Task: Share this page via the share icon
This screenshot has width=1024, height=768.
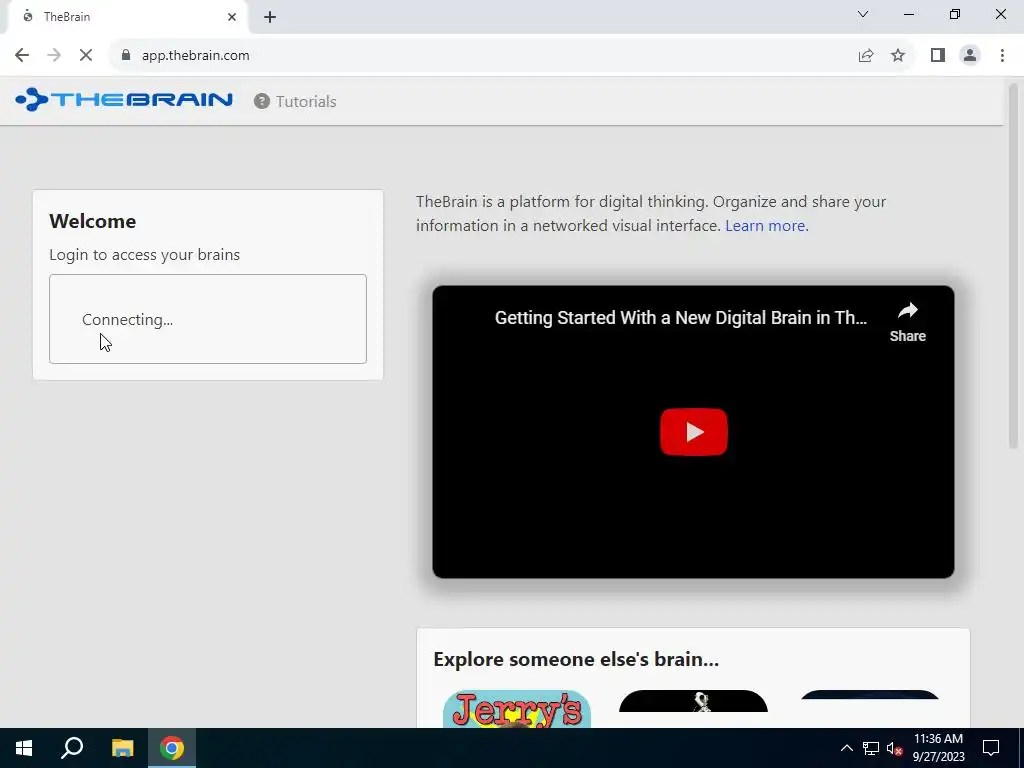Action: (x=866, y=56)
